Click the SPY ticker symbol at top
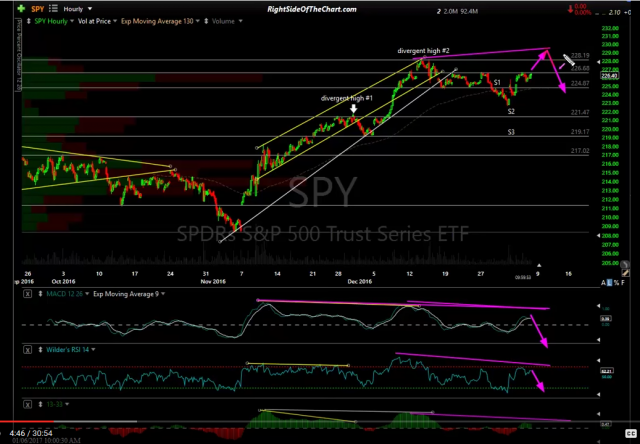 37,9
